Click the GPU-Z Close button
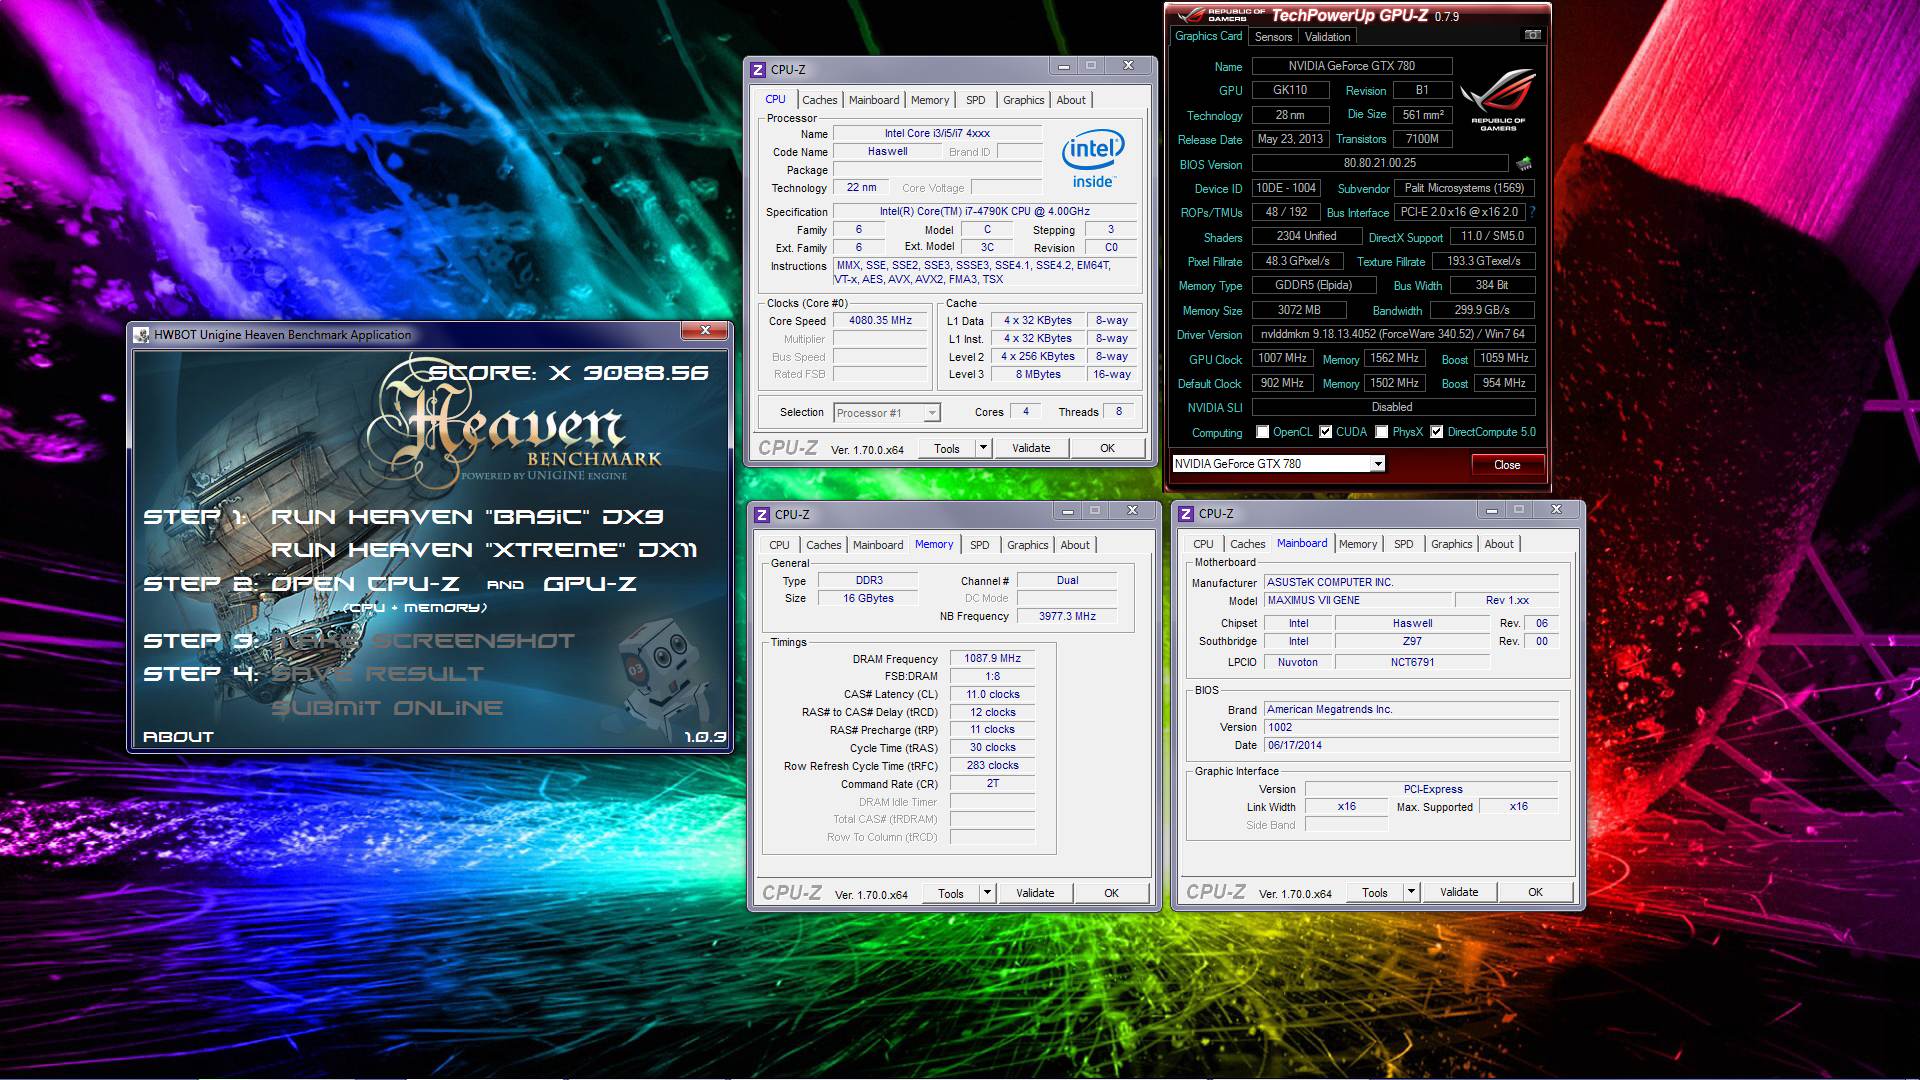The image size is (1920, 1080). [x=1507, y=465]
